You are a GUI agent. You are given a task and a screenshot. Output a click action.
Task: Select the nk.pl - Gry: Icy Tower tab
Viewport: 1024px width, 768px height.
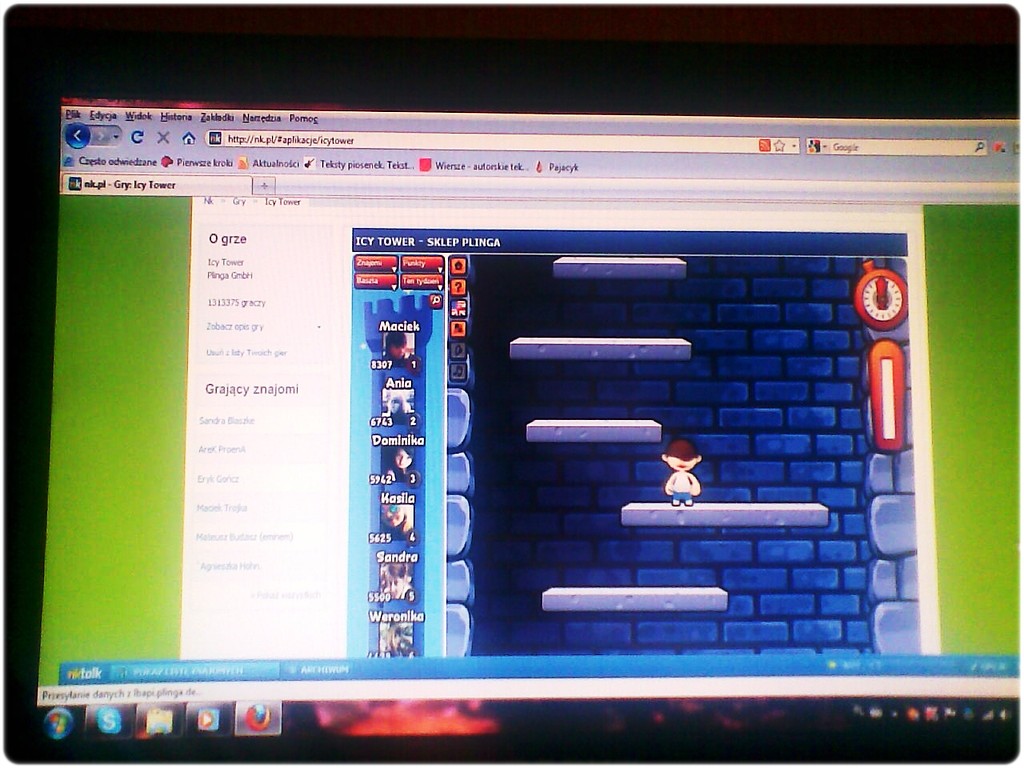click(157, 185)
